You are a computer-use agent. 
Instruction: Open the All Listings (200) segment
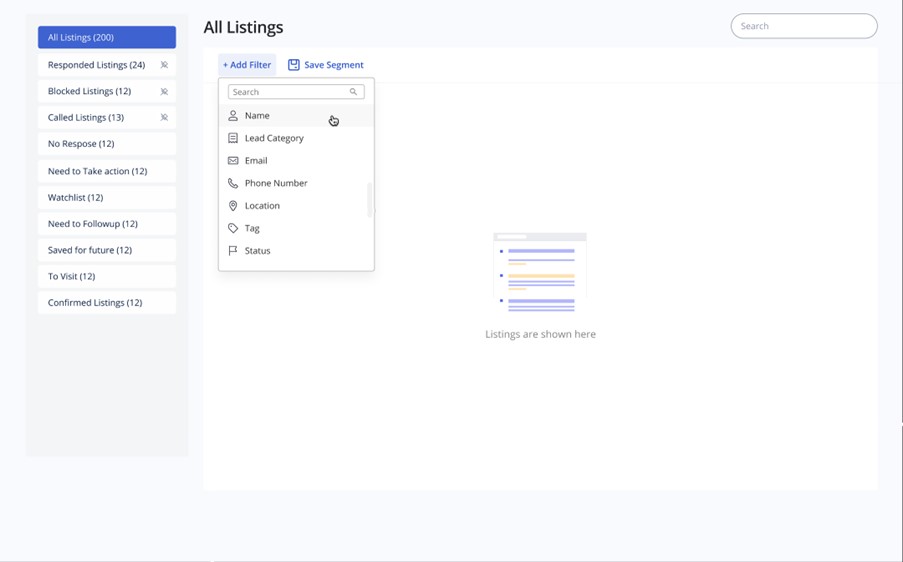click(x=107, y=37)
